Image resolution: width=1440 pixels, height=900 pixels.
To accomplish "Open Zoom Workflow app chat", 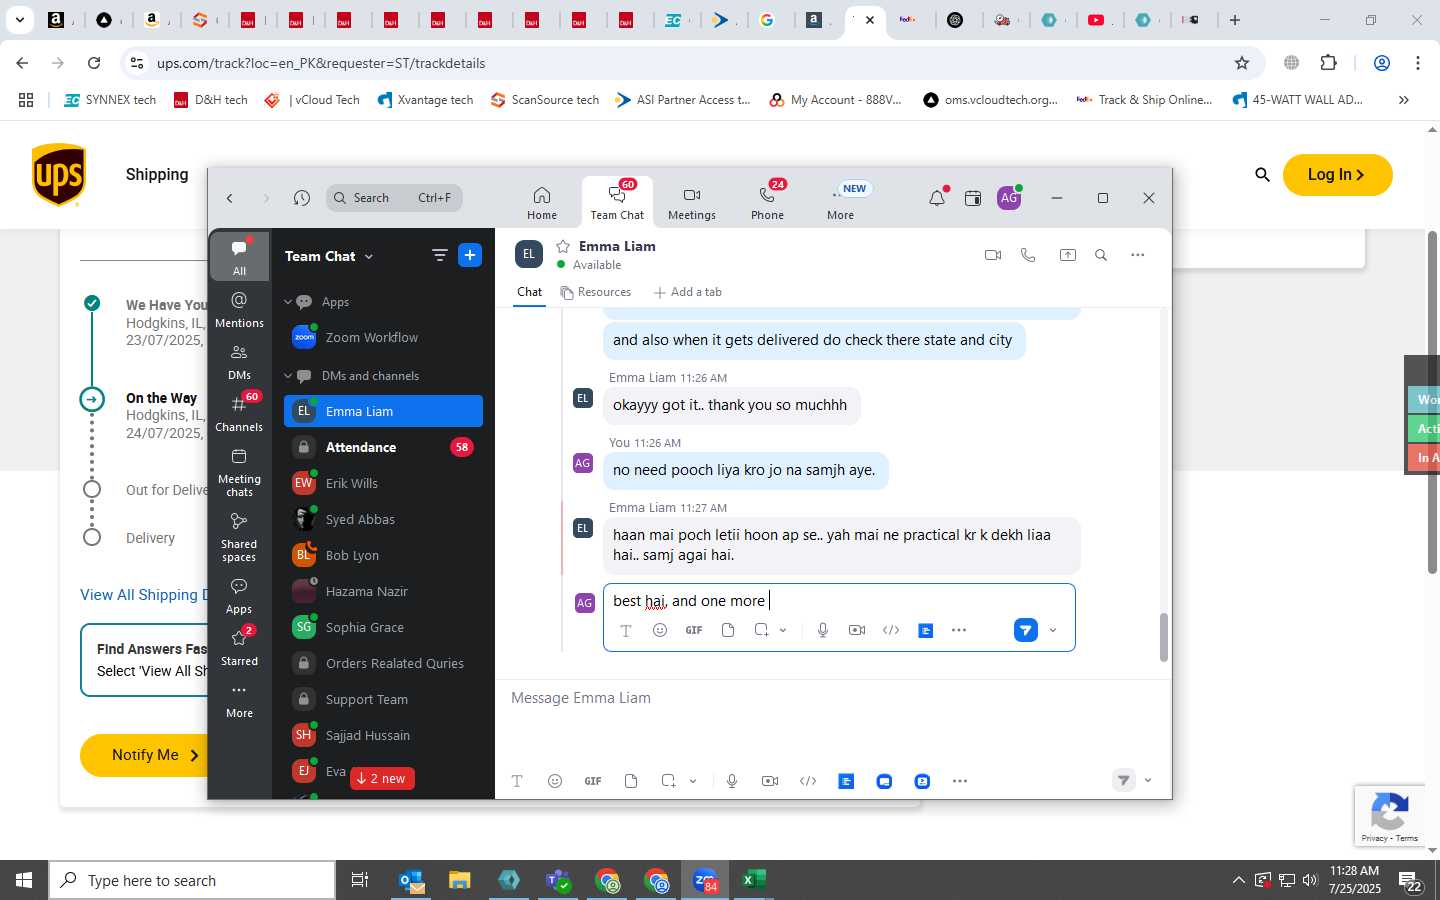I will (x=383, y=337).
